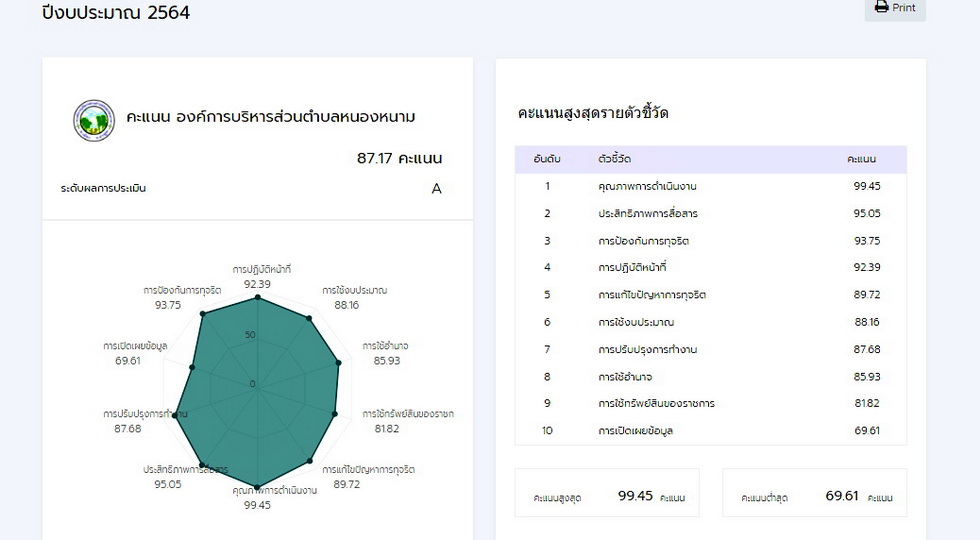Click the ปีงบประมาณ 2564 heading
Screen dimensions: 980x540
point(116,12)
